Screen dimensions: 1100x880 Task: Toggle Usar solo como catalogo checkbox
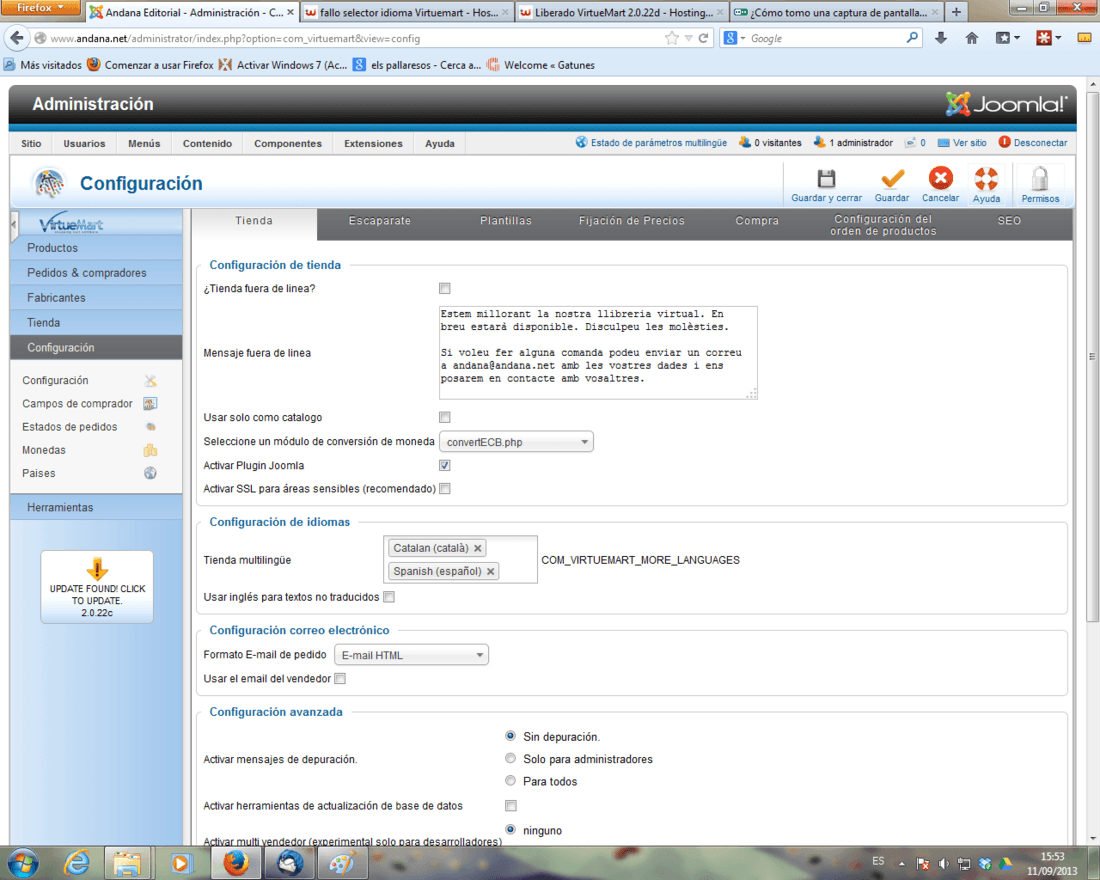pos(445,418)
